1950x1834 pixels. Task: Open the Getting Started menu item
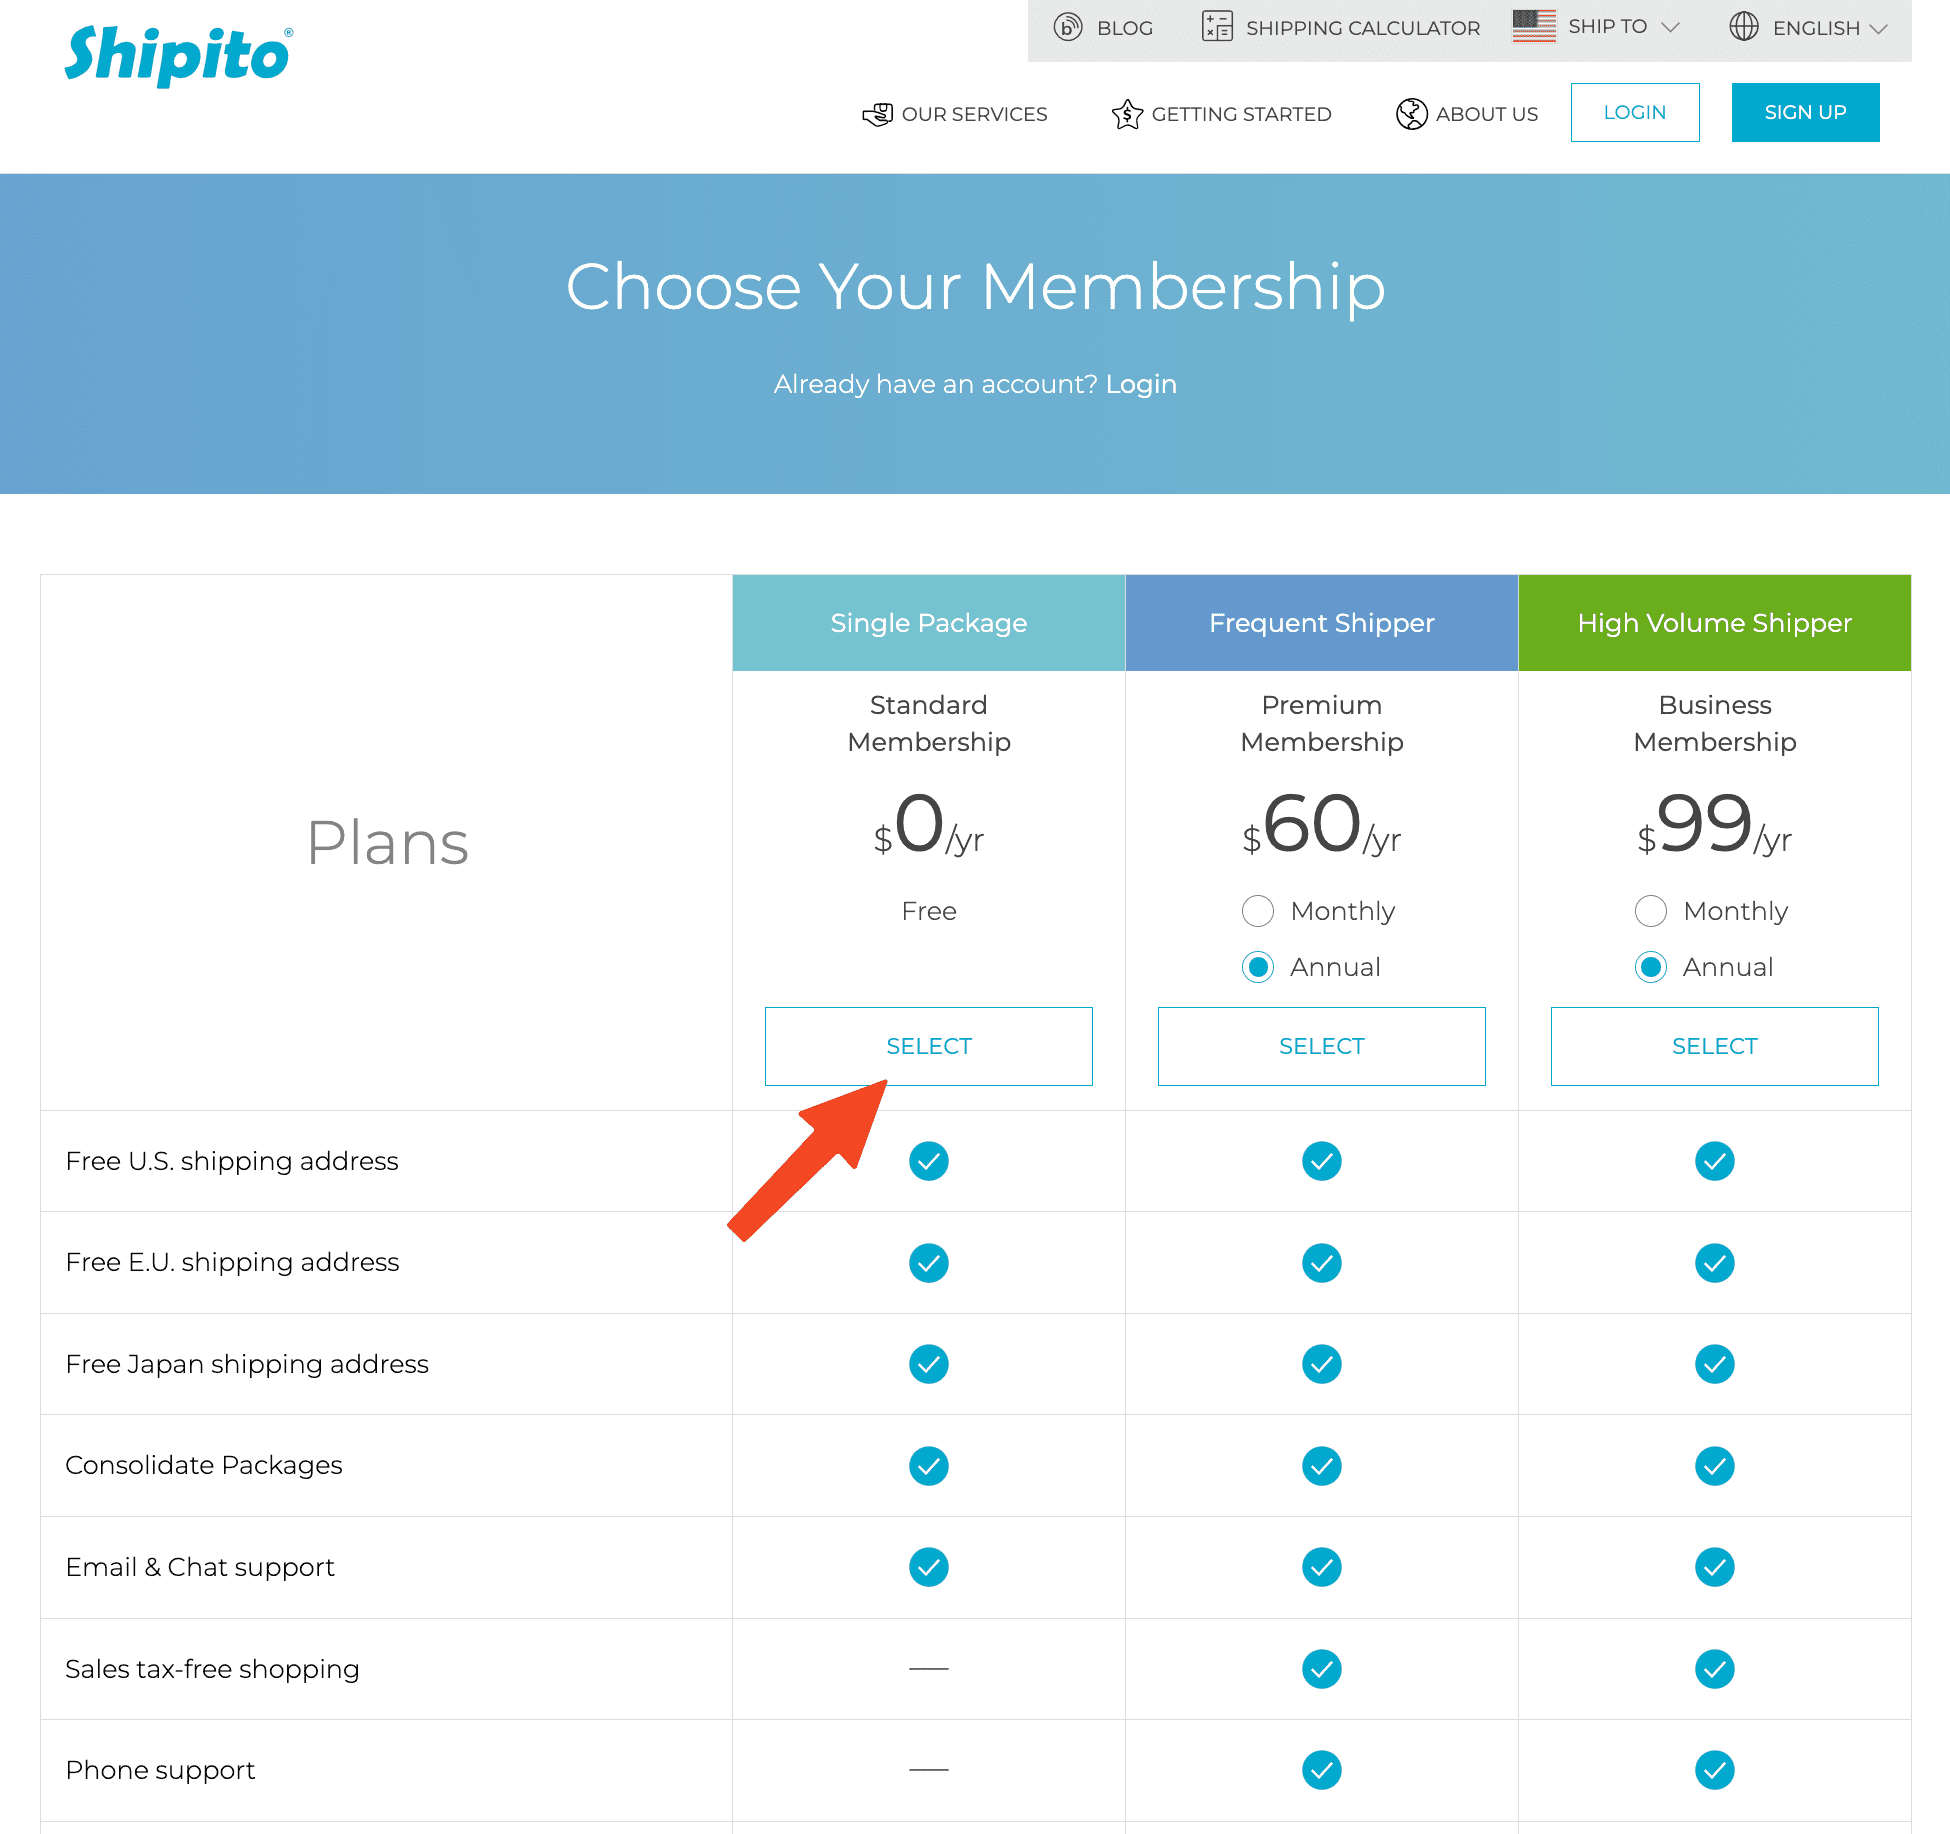pyautogui.click(x=1241, y=114)
